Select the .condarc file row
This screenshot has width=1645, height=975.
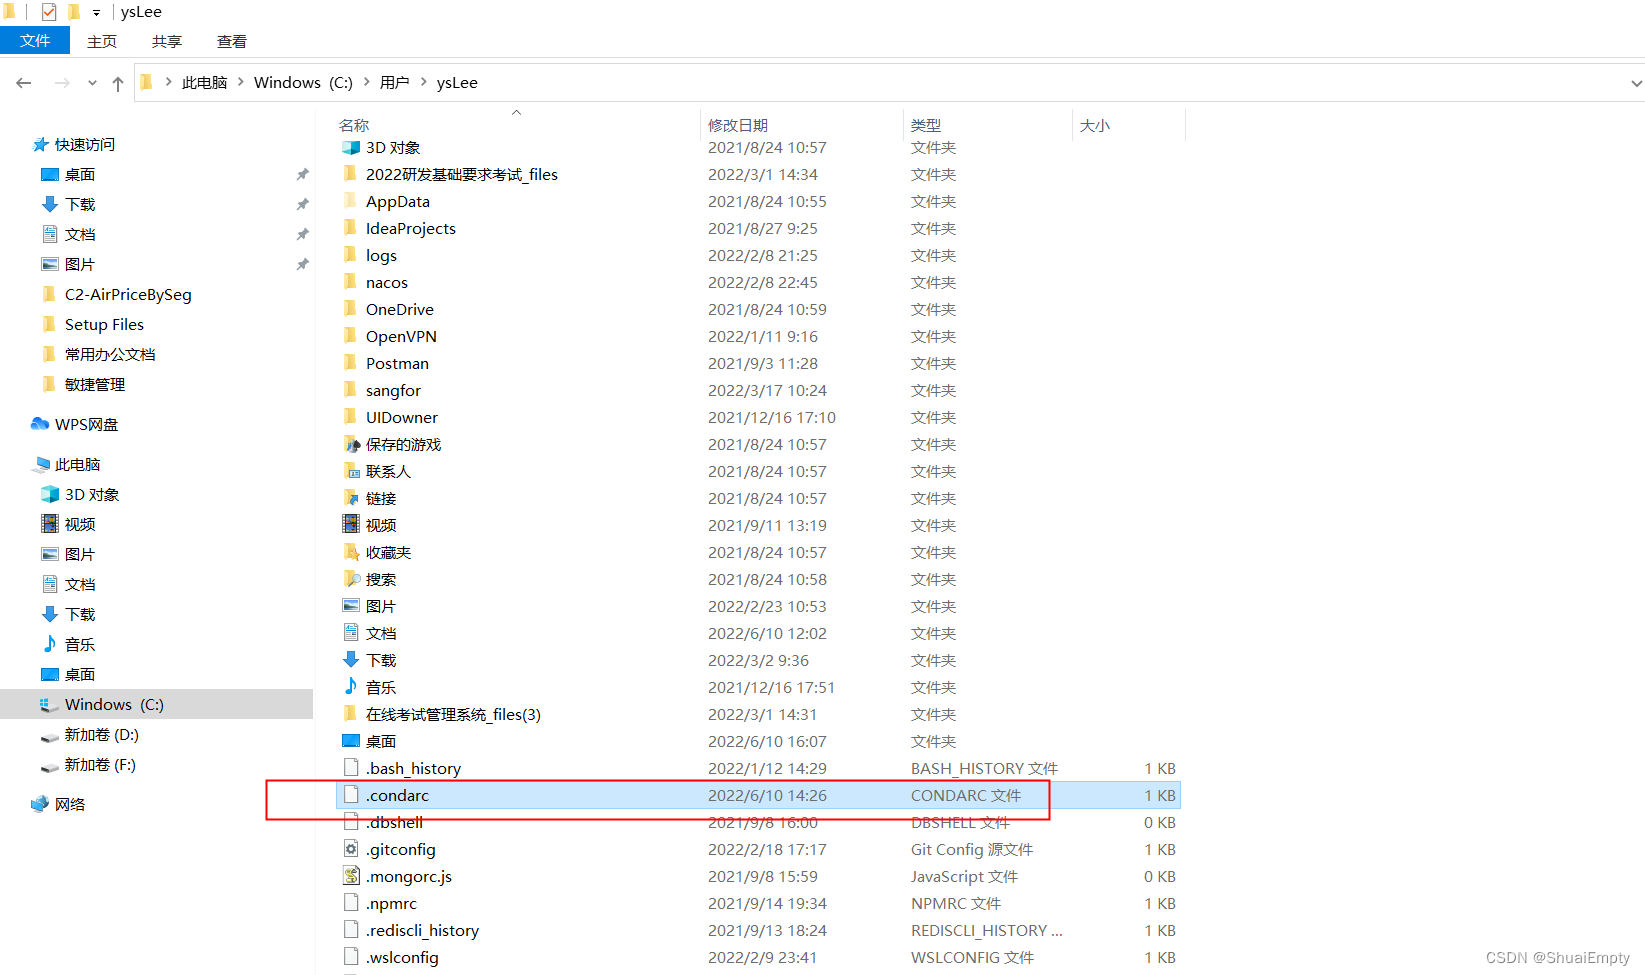coord(397,794)
